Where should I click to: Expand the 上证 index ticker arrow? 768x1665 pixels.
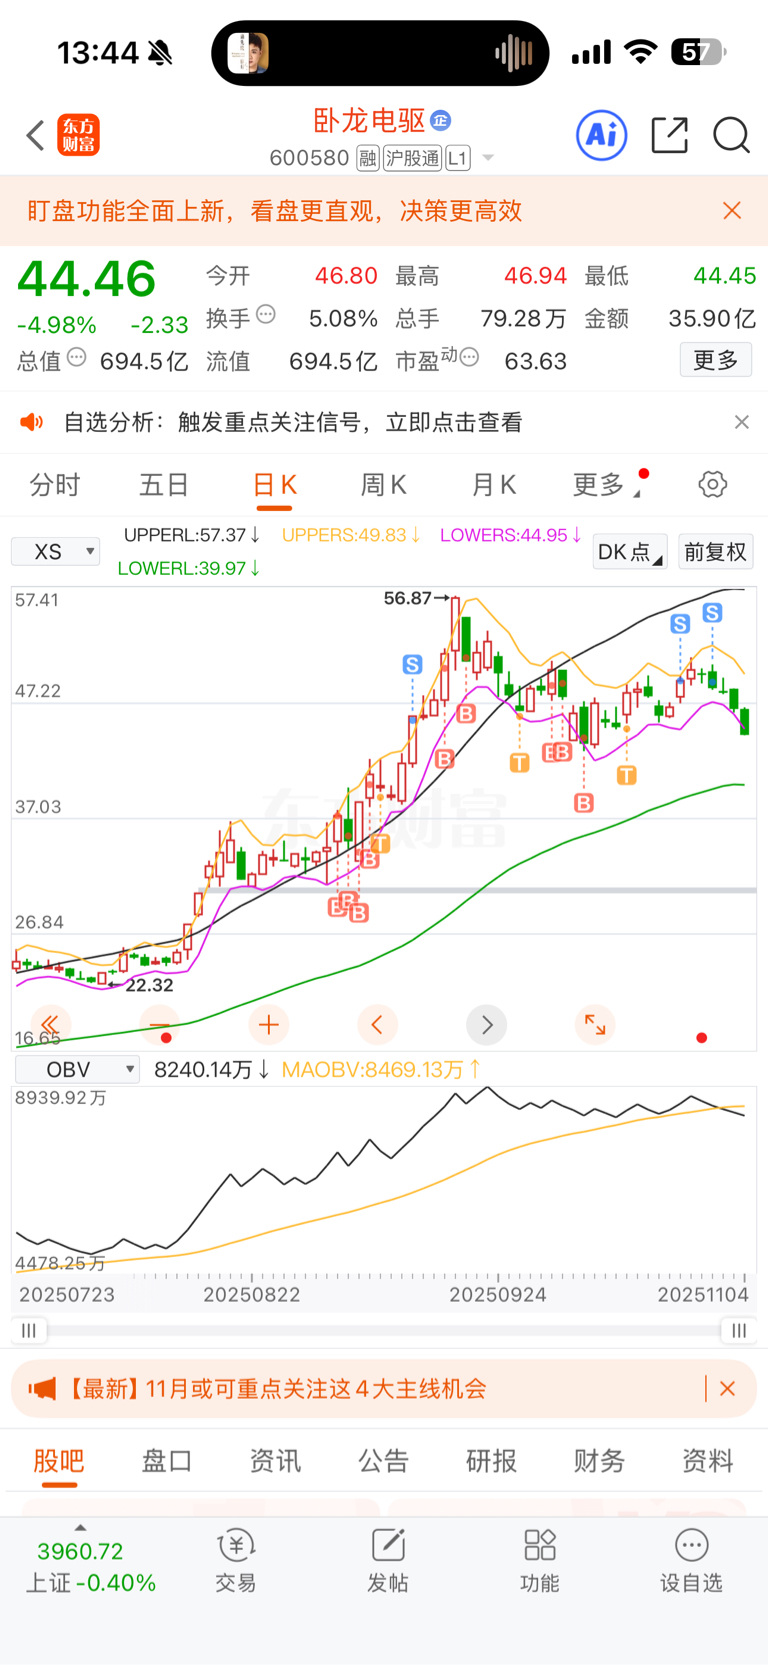point(80,1527)
